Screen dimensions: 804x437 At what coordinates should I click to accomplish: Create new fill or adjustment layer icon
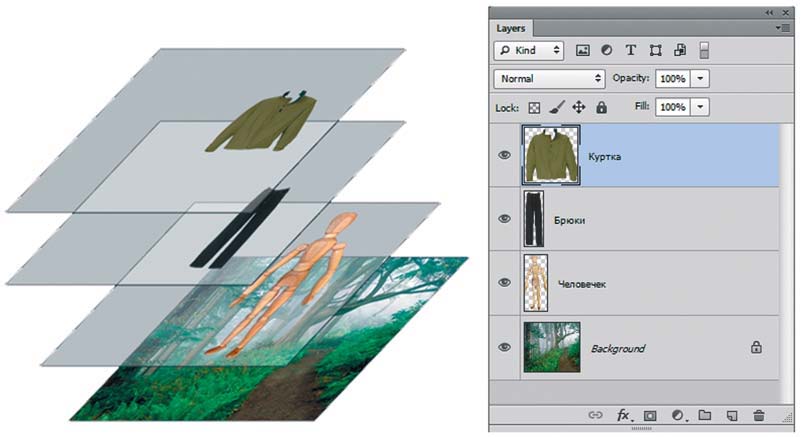(x=678, y=415)
